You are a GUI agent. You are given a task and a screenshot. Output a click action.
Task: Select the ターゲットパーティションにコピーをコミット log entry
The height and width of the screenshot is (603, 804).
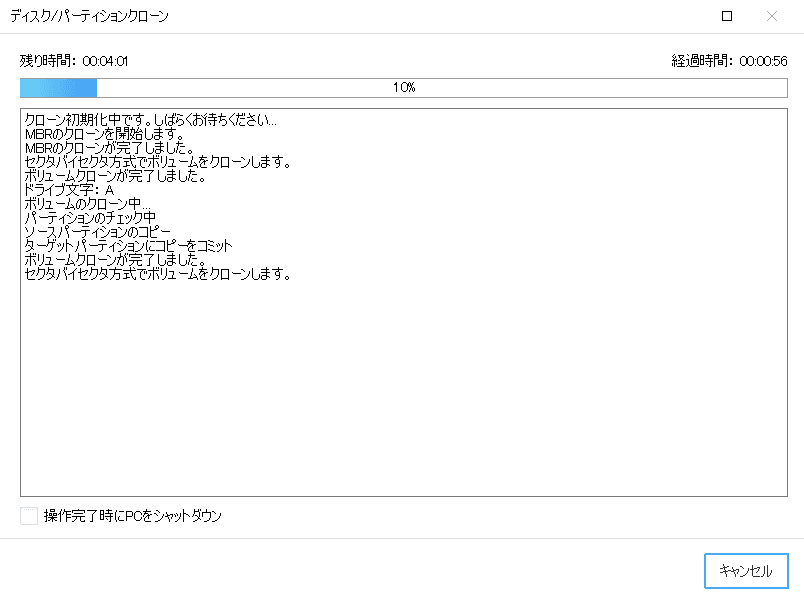coord(128,246)
